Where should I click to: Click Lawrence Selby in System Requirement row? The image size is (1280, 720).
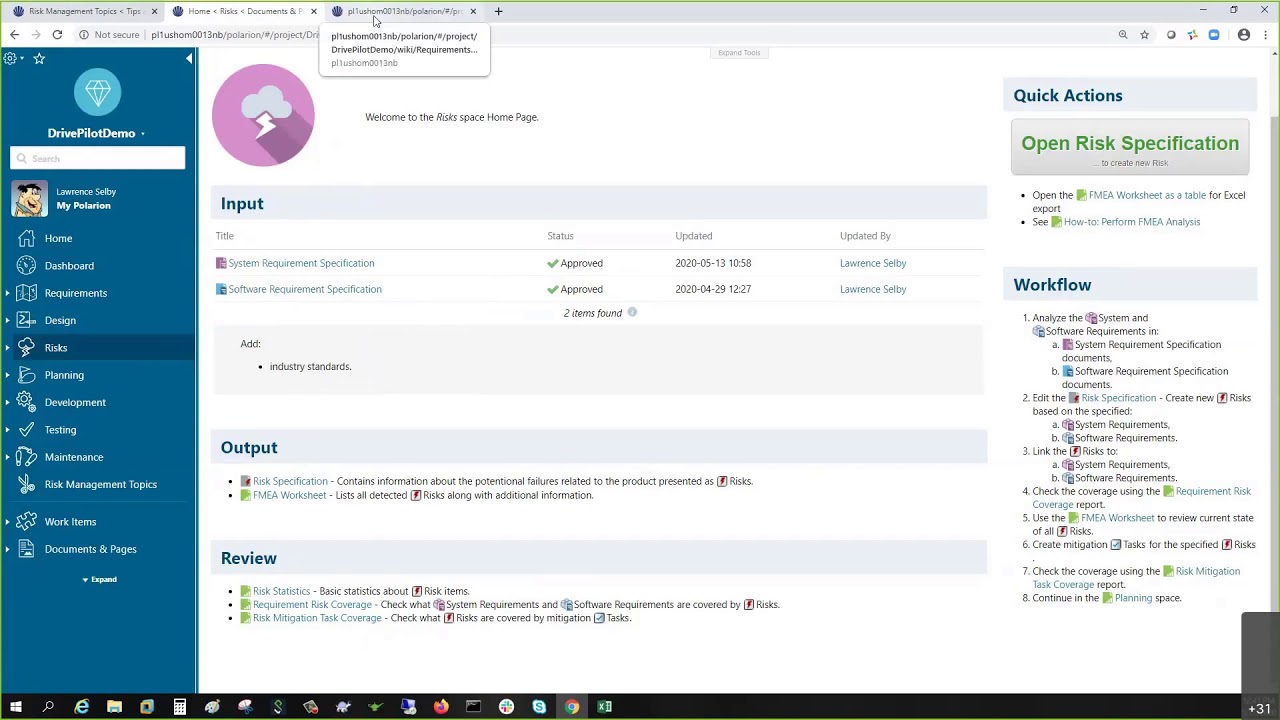(x=873, y=263)
